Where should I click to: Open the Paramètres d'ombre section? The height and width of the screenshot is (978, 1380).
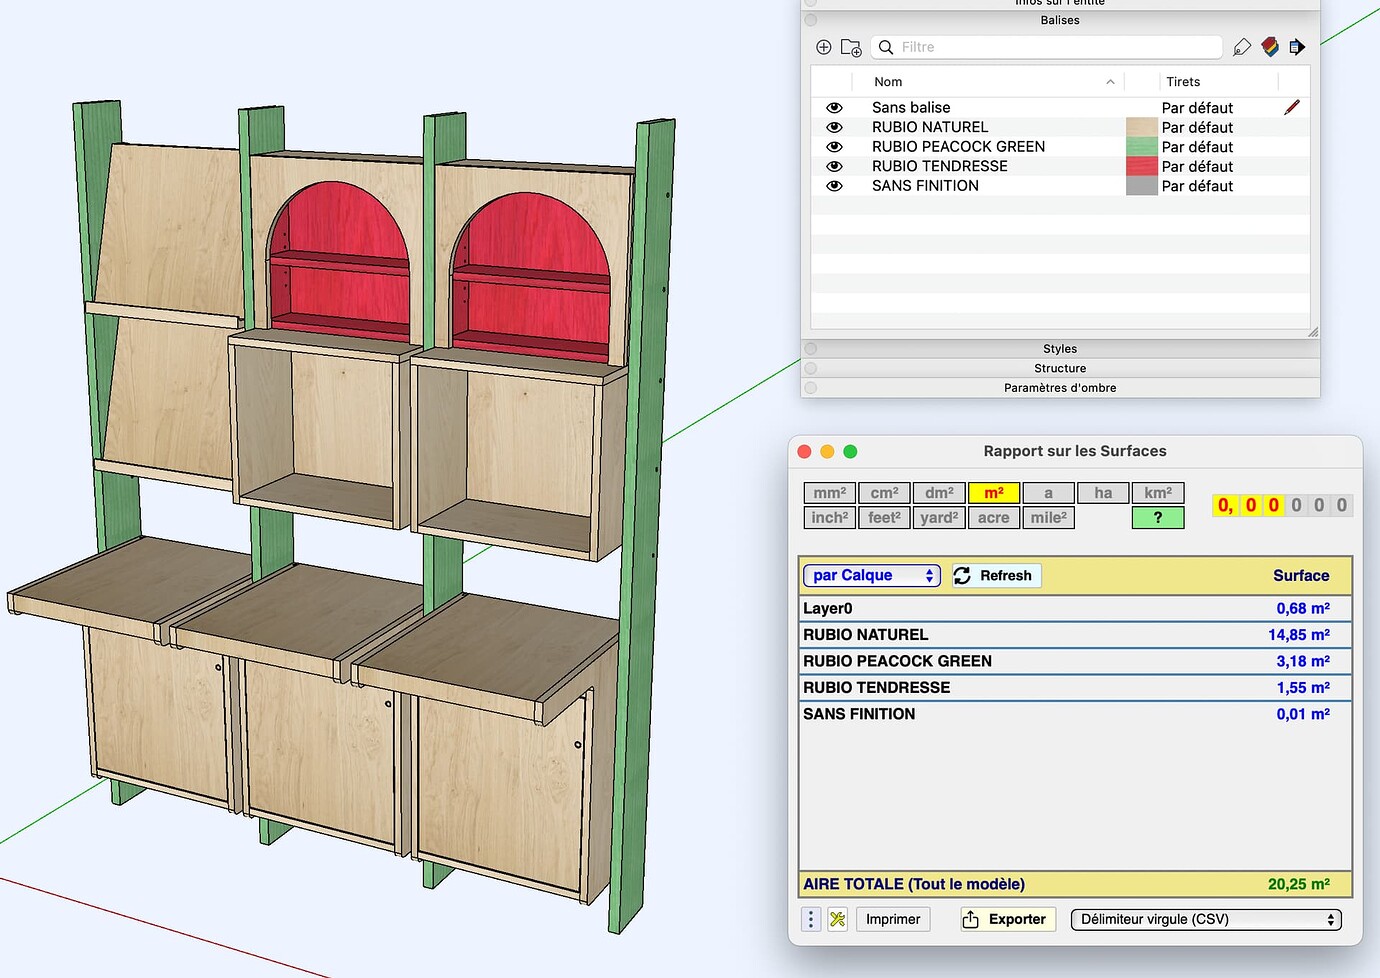[x=1060, y=387]
